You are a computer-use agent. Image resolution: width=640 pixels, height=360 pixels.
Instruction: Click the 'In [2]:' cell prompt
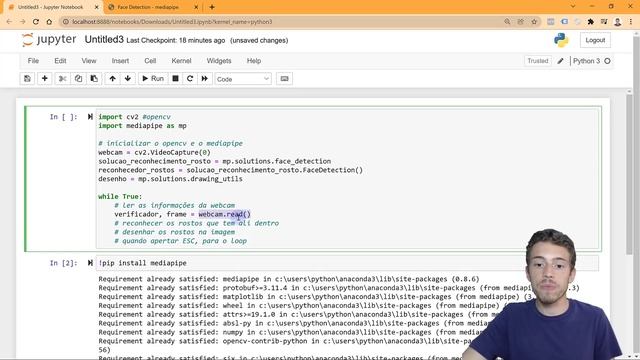(63, 263)
